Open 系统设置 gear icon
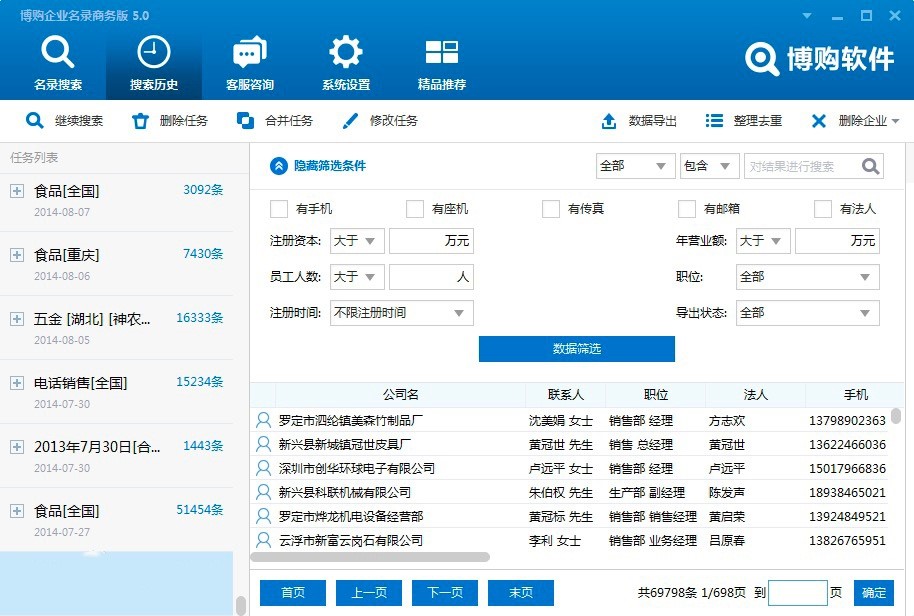 coord(345,53)
